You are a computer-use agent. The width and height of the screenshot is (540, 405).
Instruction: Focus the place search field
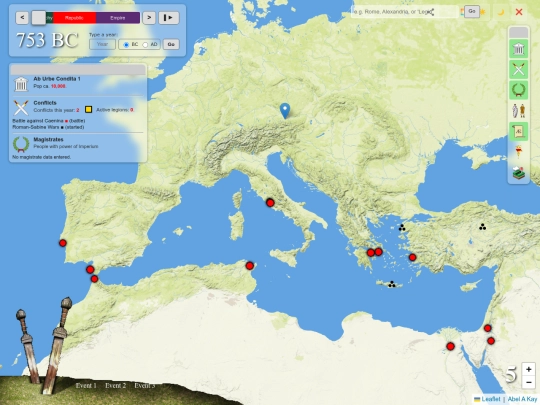pos(405,12)
